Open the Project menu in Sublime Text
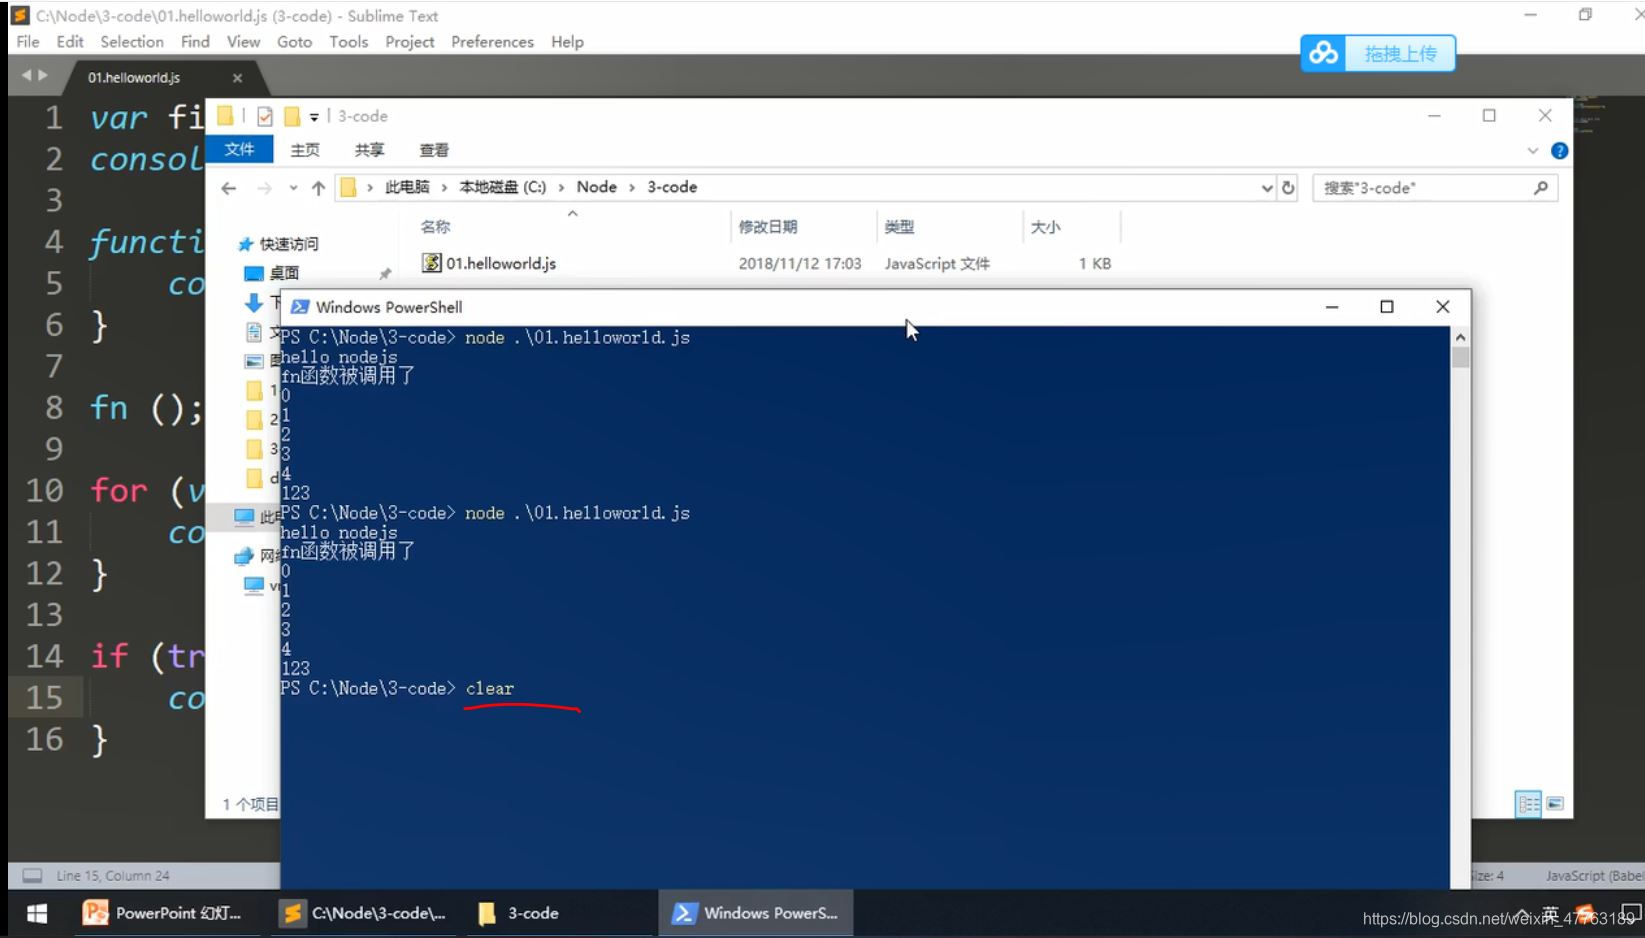 (x=410, y=42)
